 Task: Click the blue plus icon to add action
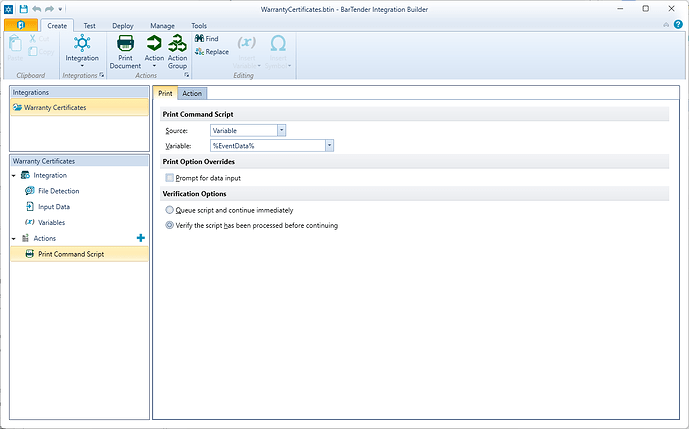point(141,238)
